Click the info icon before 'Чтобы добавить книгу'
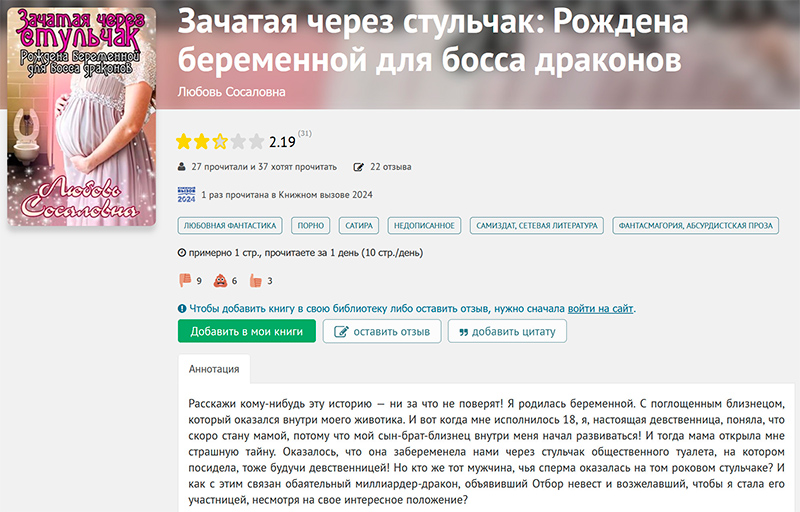The height and width of the screenshot is (512, 800). coord(182,309)
